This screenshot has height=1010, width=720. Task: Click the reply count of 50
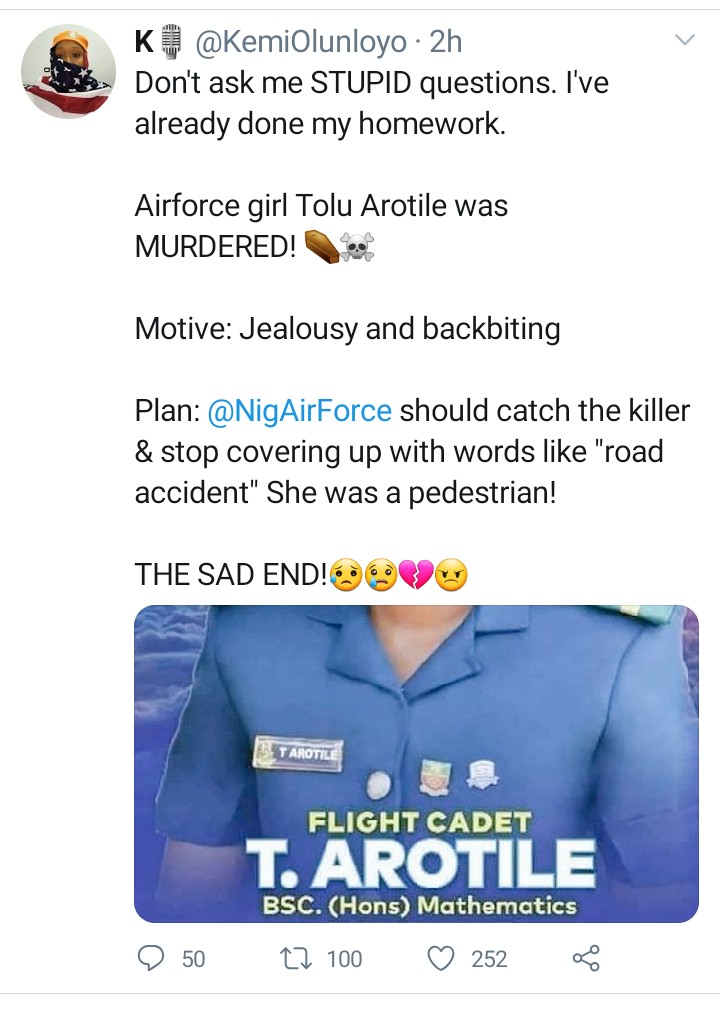(x=193, y=960)
